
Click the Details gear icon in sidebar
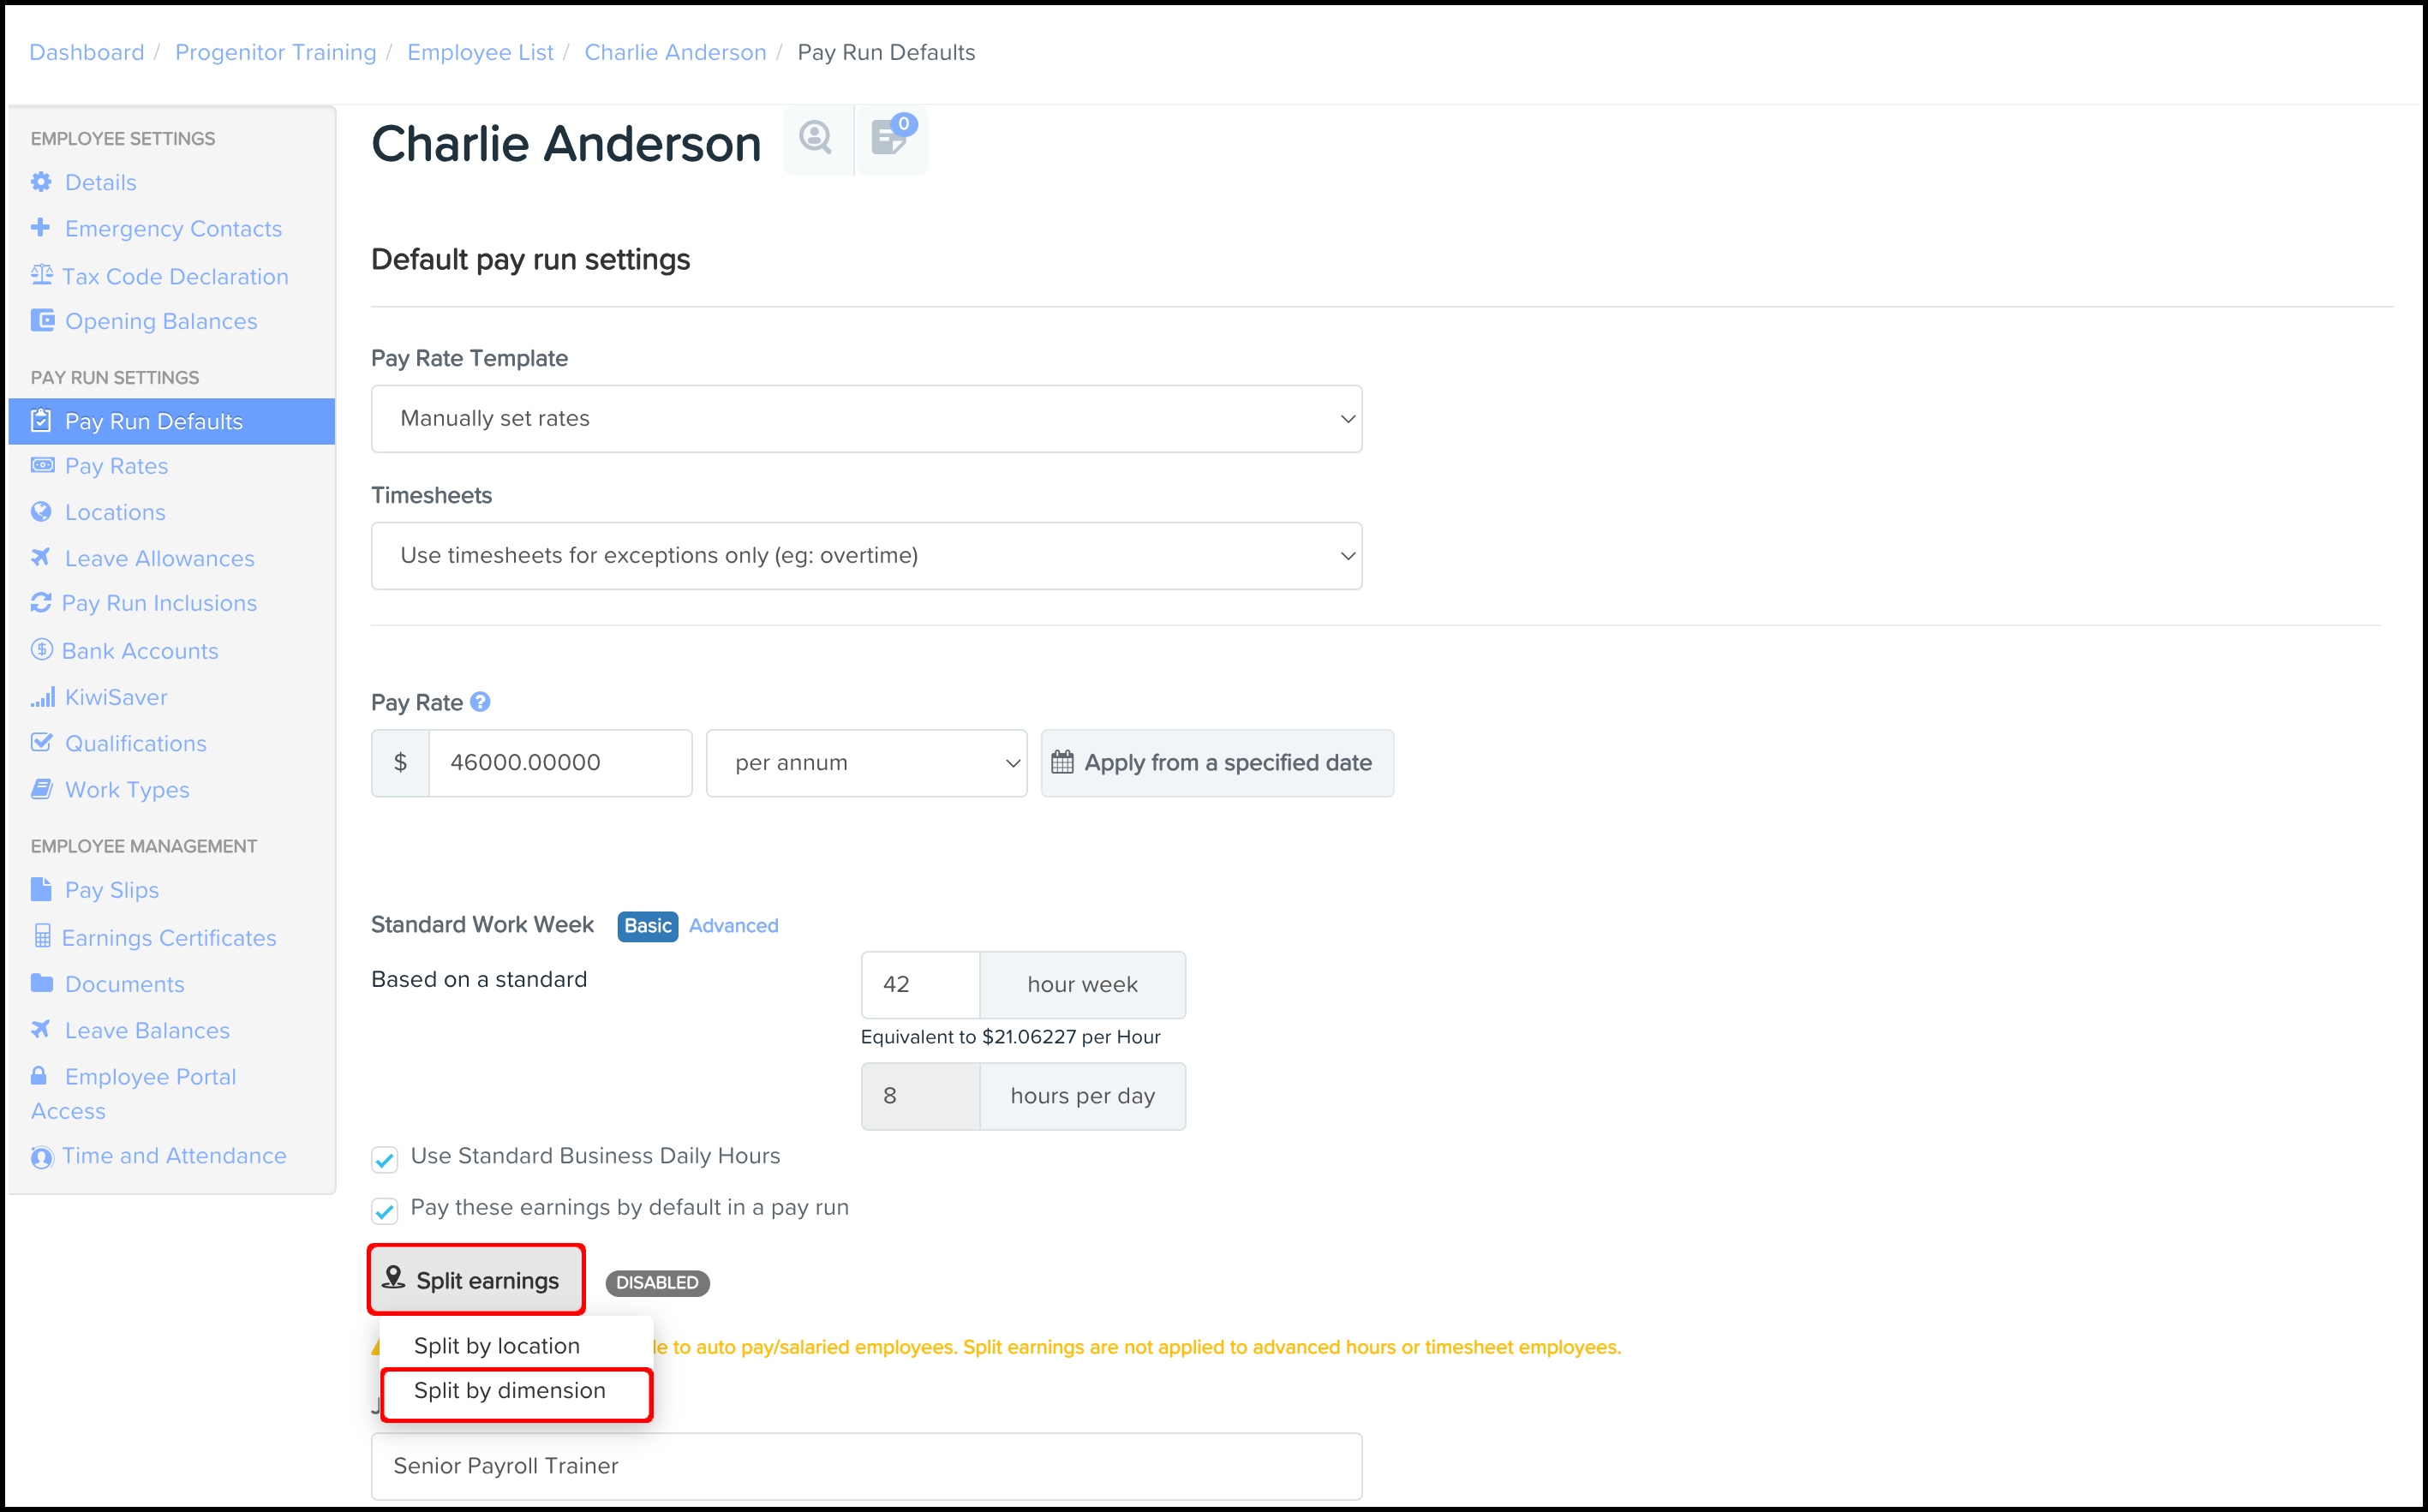41,182
